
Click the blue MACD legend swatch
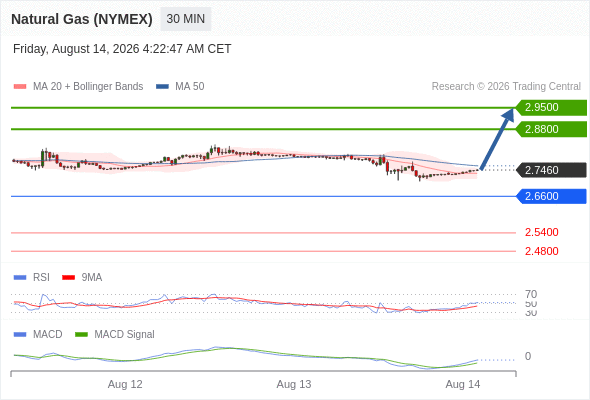click(20, 334)
